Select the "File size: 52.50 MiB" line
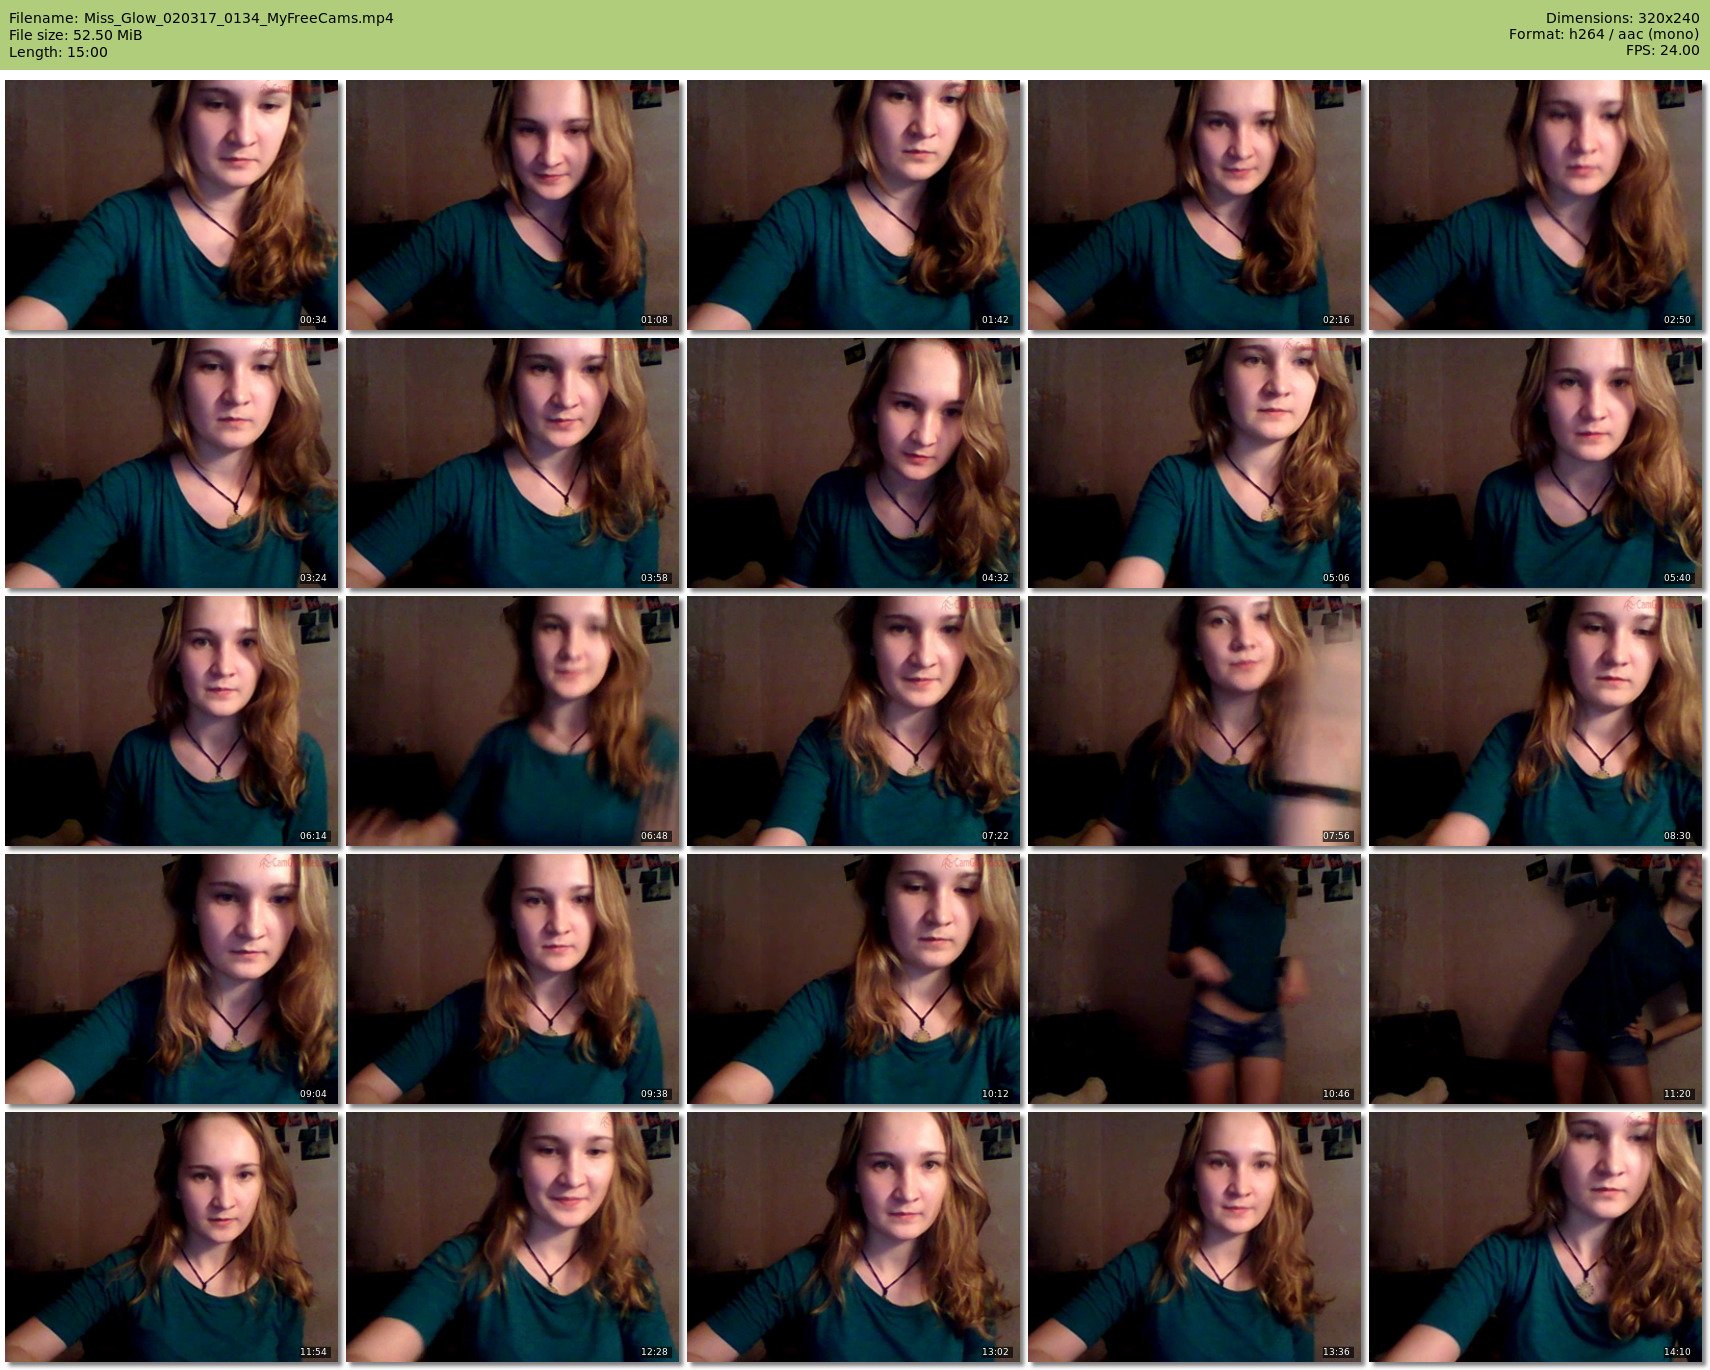 [76, 35]
